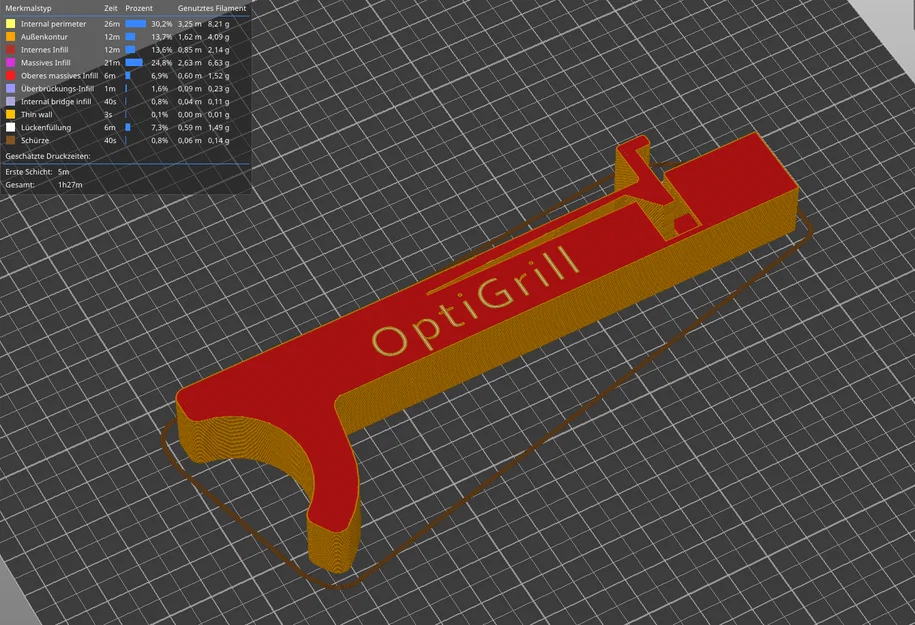Click the '5m' first layer time
The width and height of the screenshot is (915, 625).
click(64, 172)
